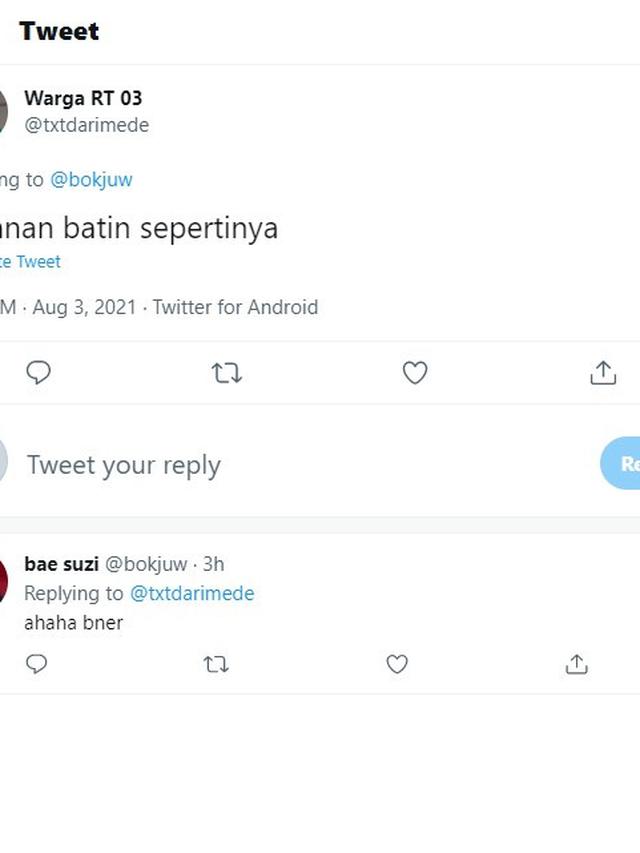Retweet bae suzi's 'ahaha bner' reply
The height and width of the screenshot is (853, 640).
tap(217, 664)
